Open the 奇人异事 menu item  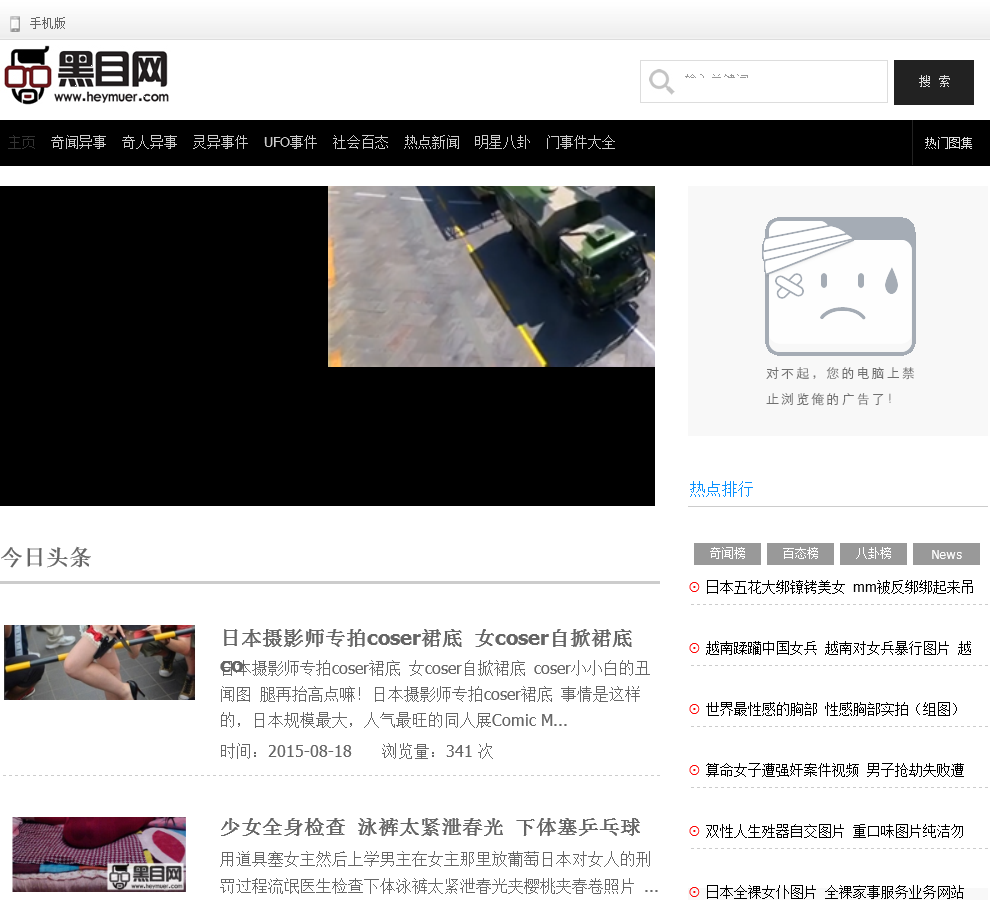pos(150,143)
